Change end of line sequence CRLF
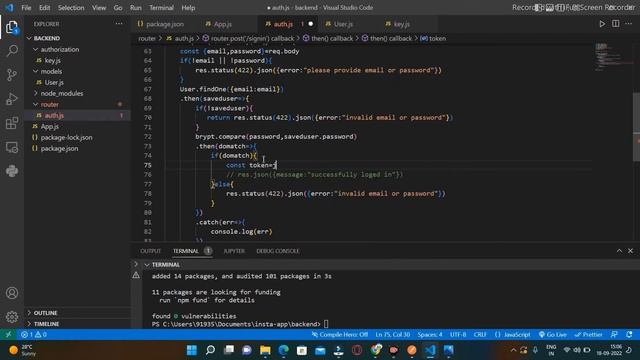 (x=480, y=335)
